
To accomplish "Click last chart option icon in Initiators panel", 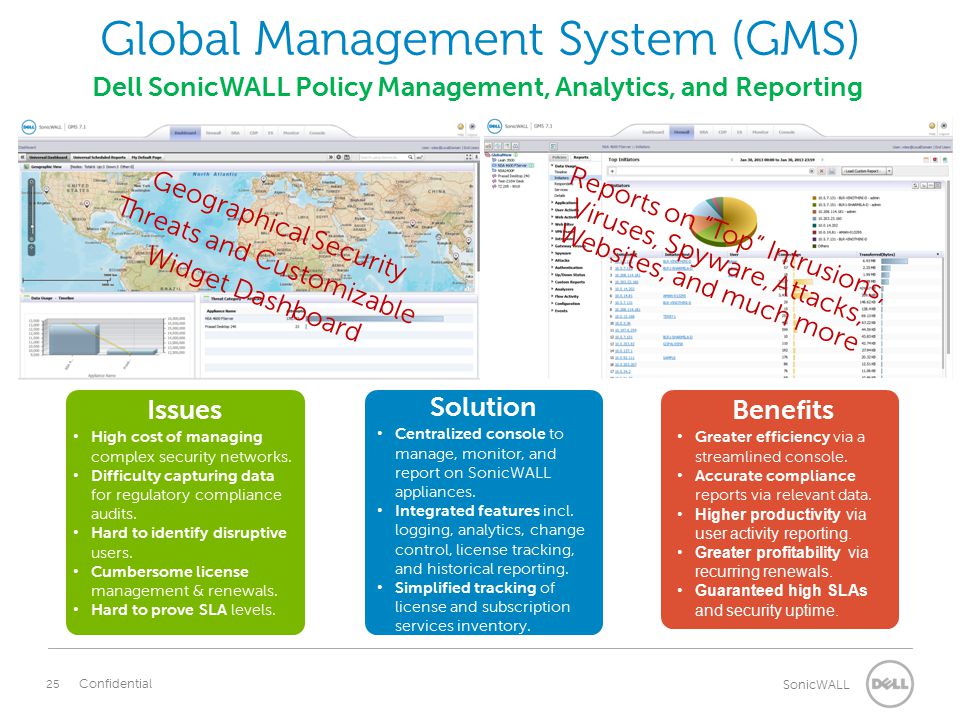I will 937,185.
